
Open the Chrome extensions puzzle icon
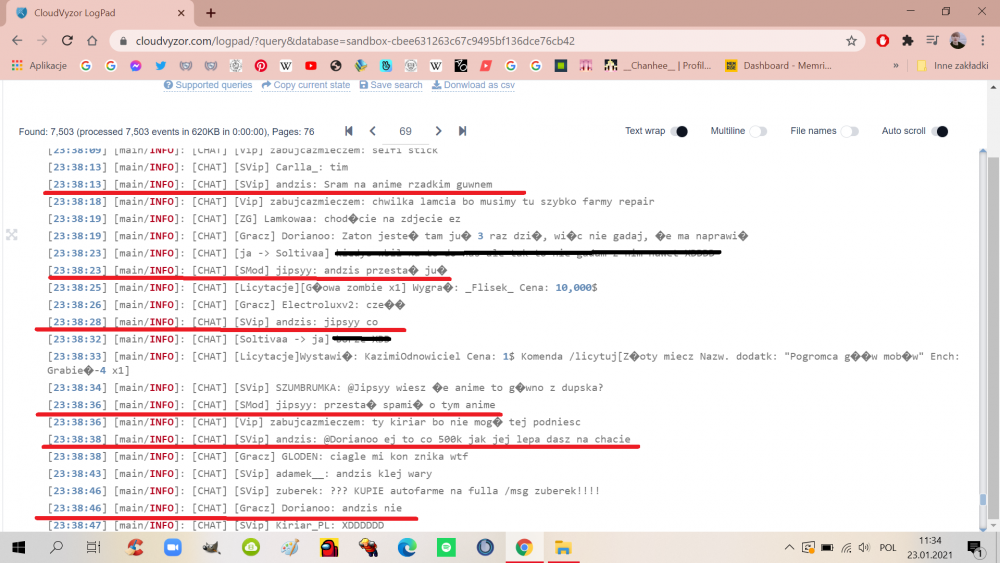click(x=907, y=41)
